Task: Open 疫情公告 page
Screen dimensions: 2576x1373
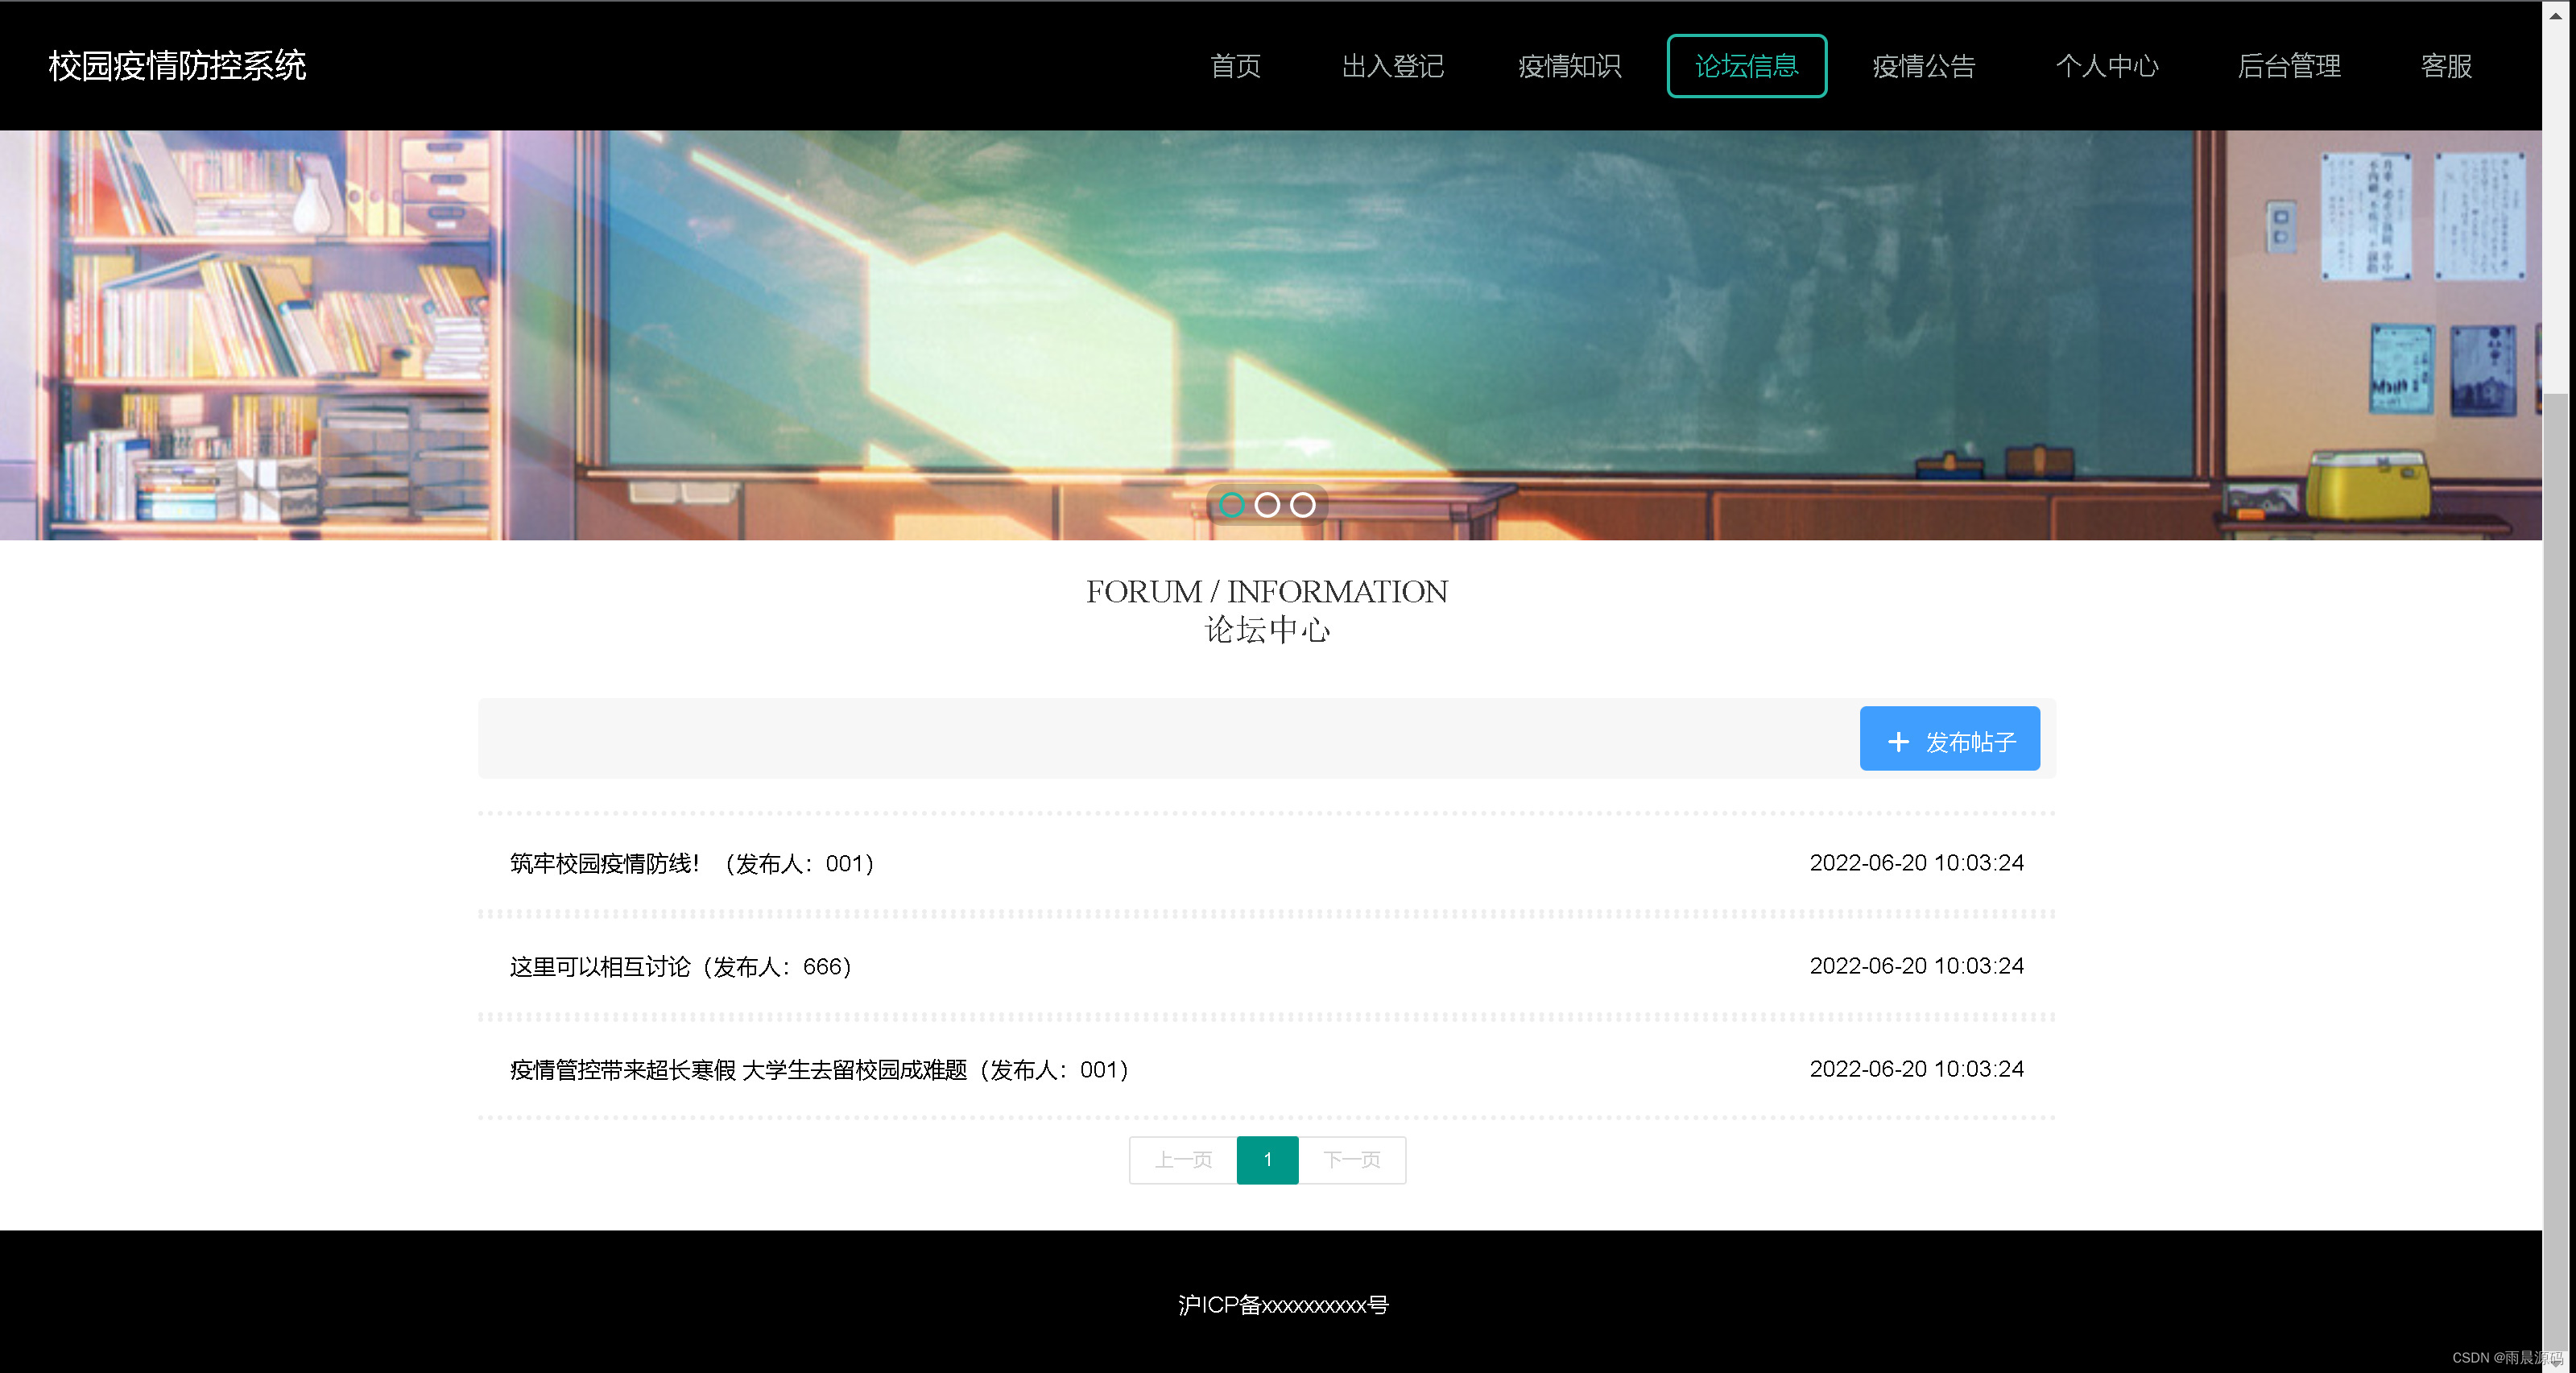Action: [x=1923, y=66]
